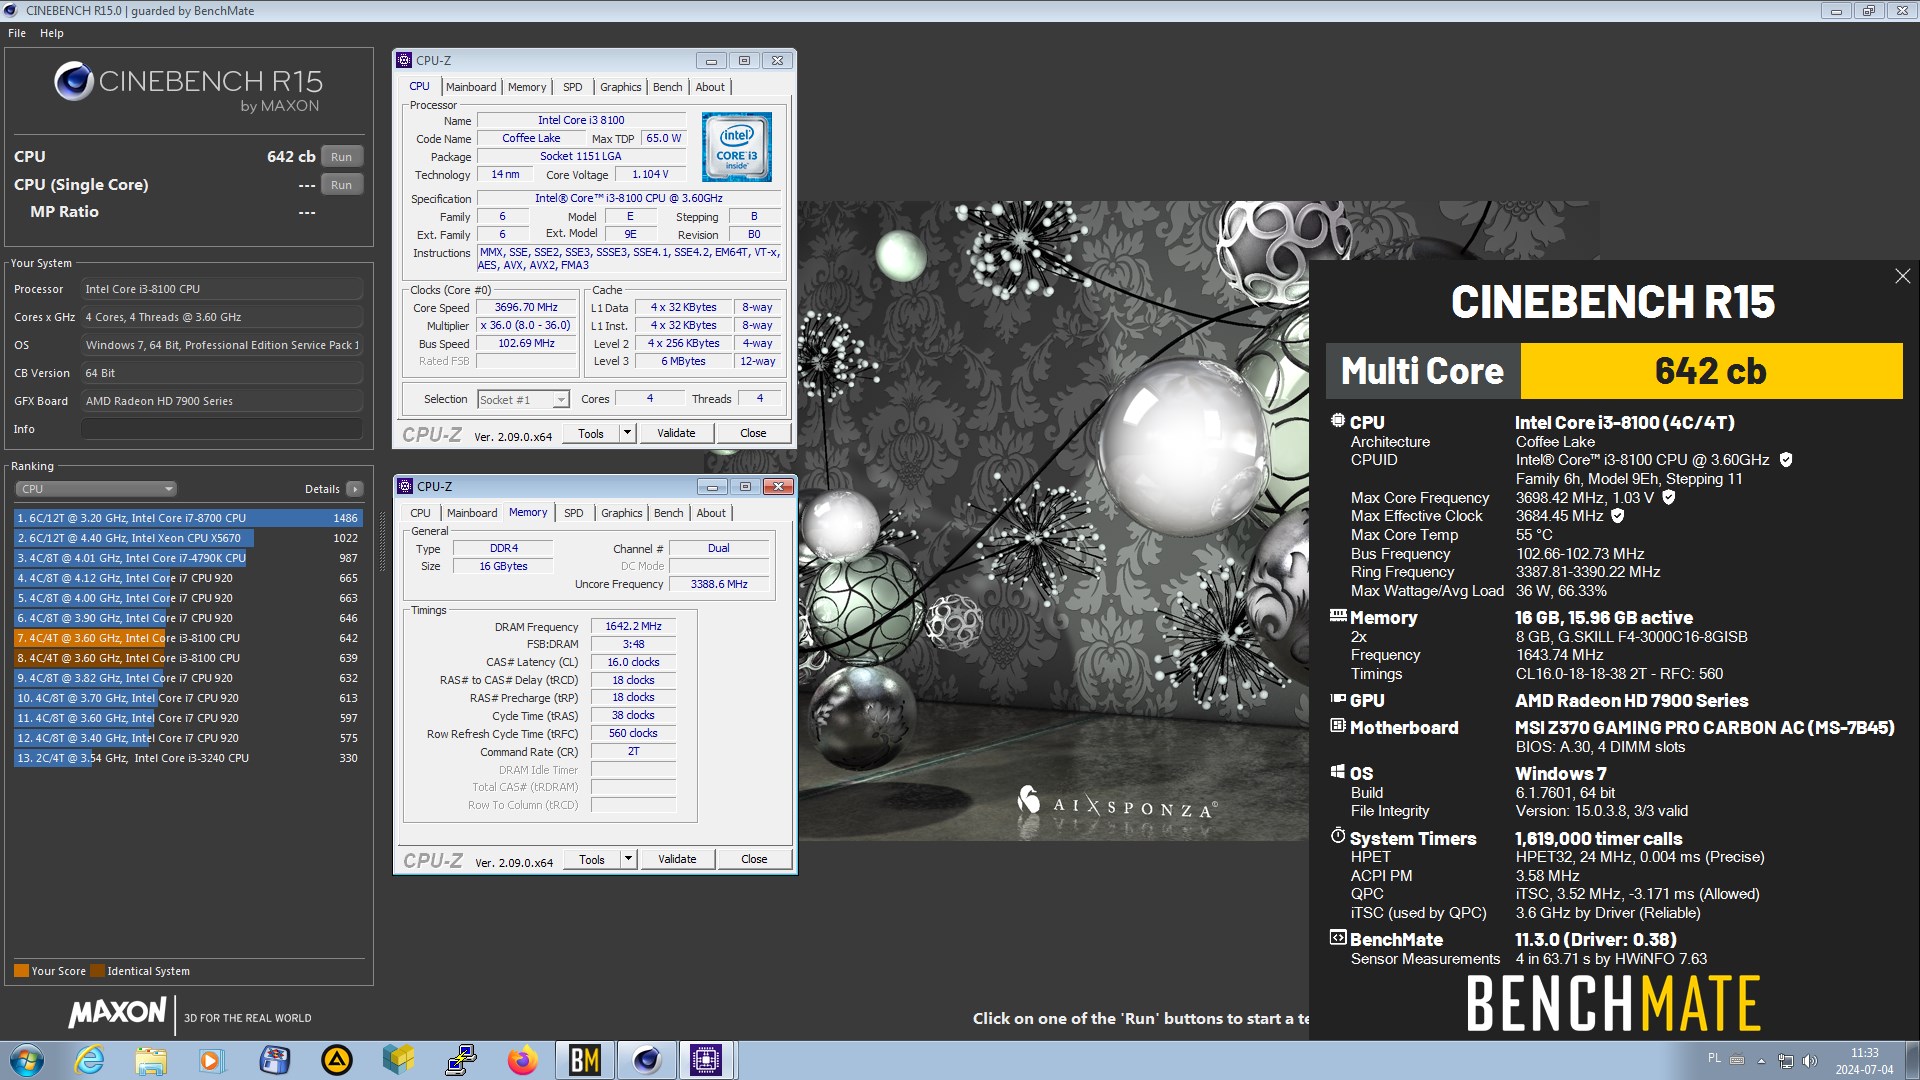Open Graphics tab in lower CPU-Z window

(621, 513)
